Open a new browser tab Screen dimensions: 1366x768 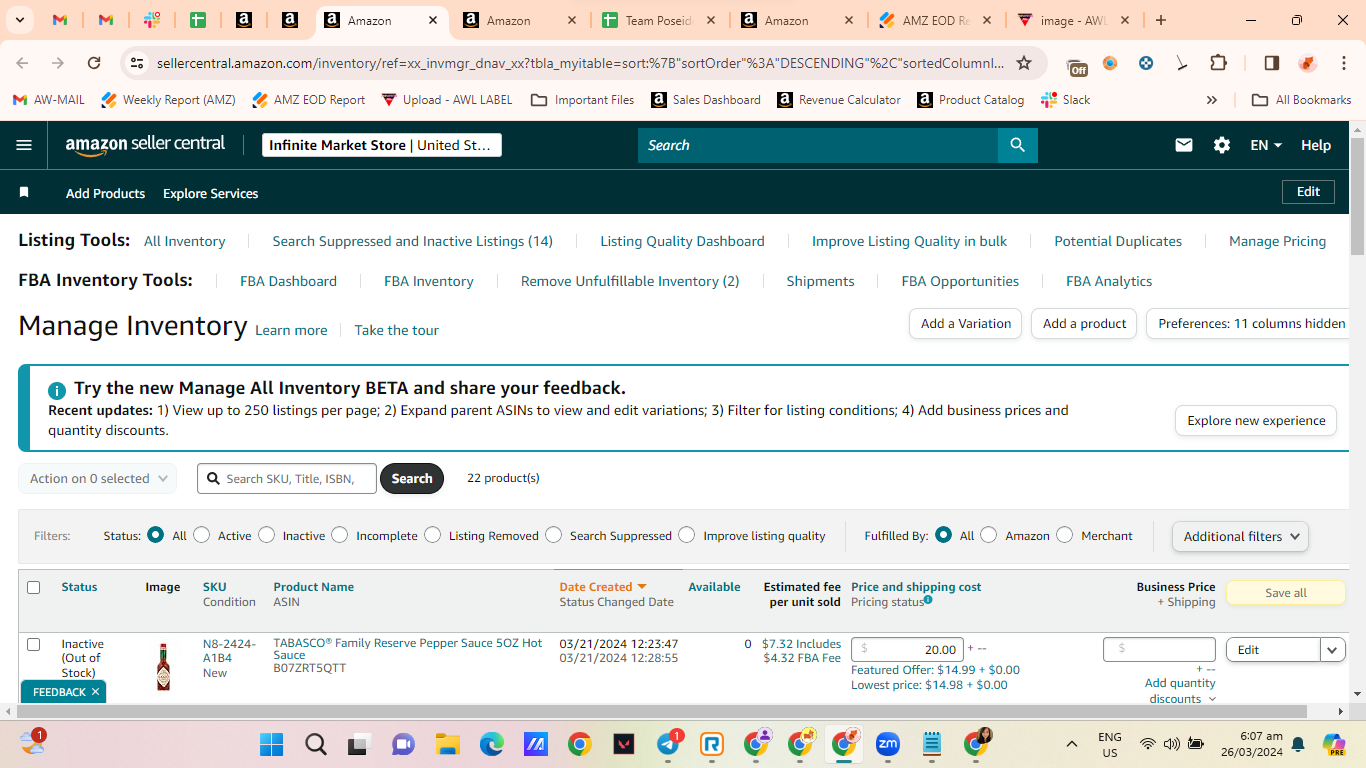[x=1161, y=20]
